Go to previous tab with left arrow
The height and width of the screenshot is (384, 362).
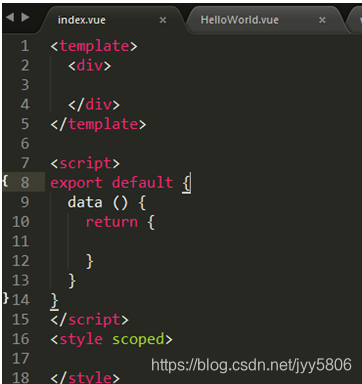pos(10,17)
